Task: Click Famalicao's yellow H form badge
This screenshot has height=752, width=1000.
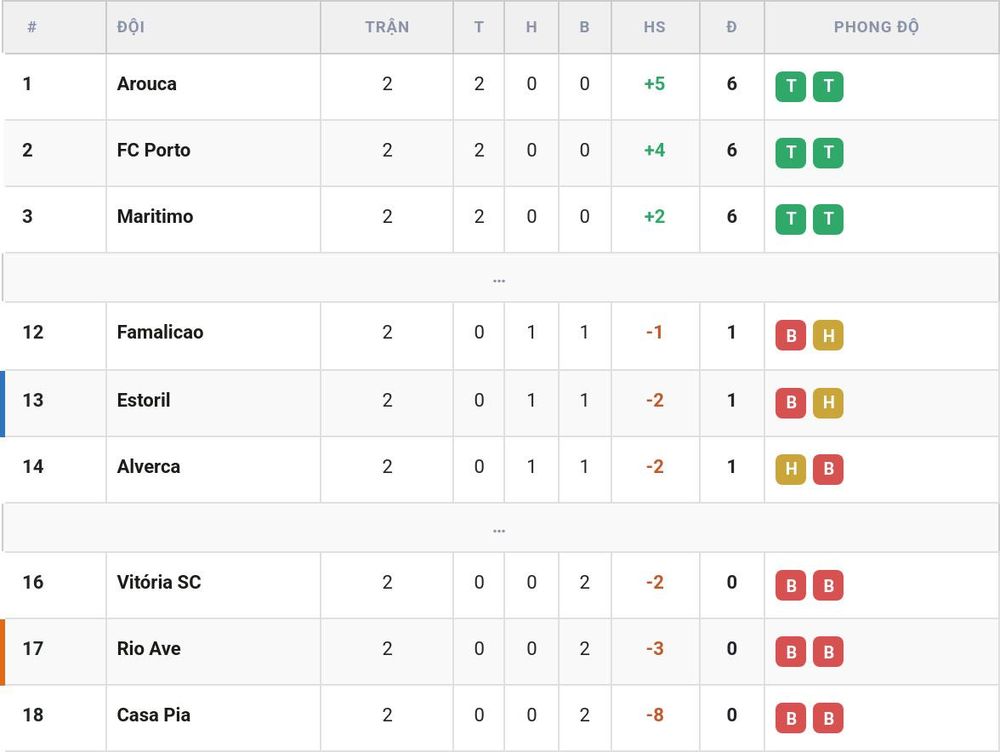Action: pos(828,335)
